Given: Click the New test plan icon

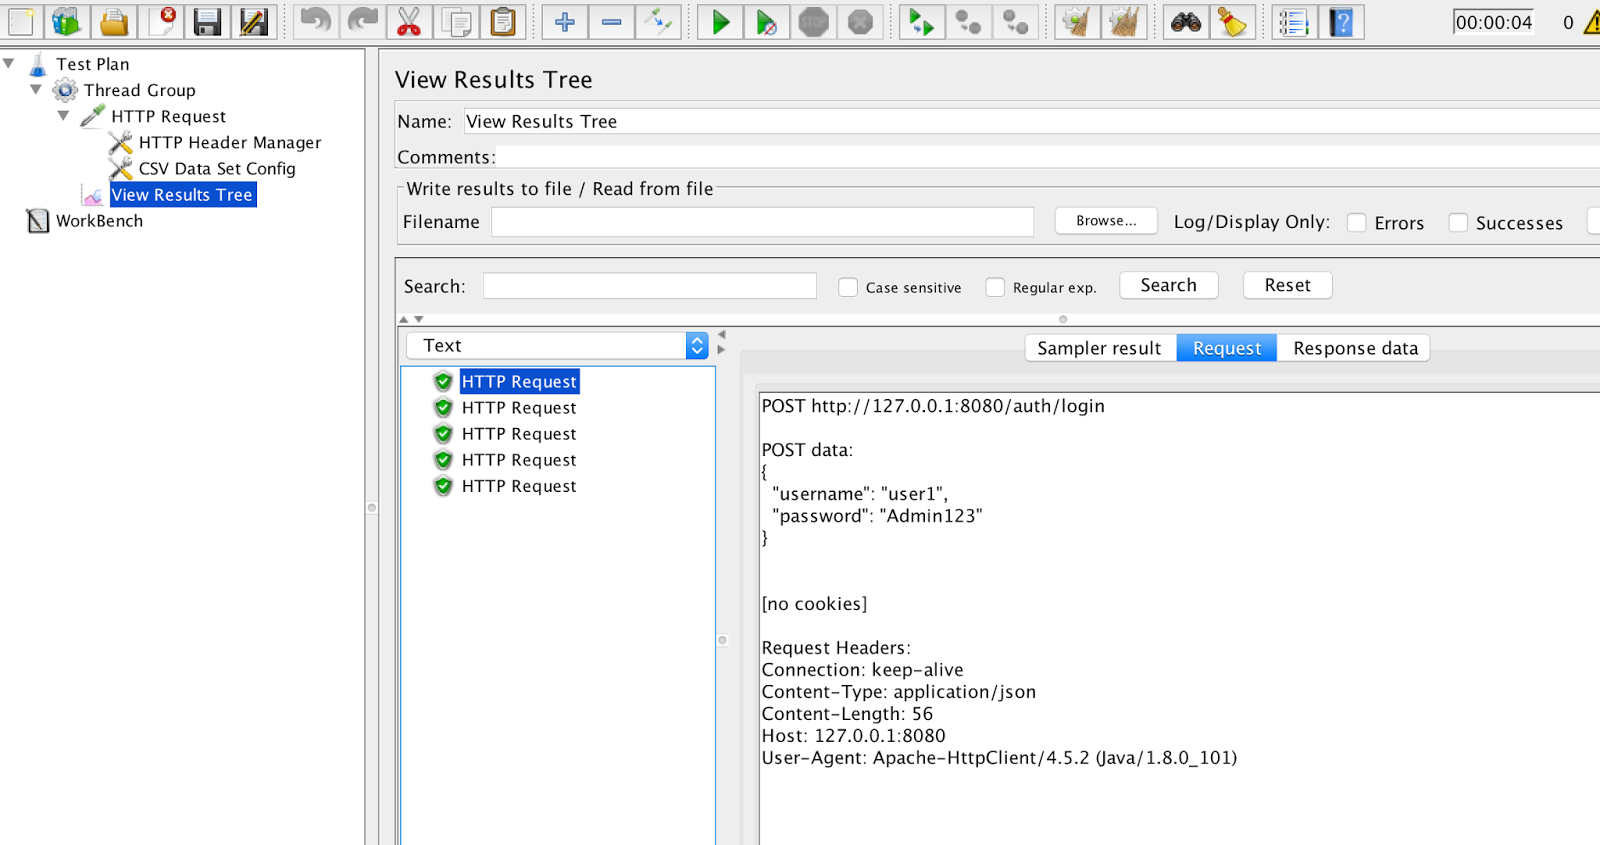Looking at the screenshot, I should pos(20,21).
